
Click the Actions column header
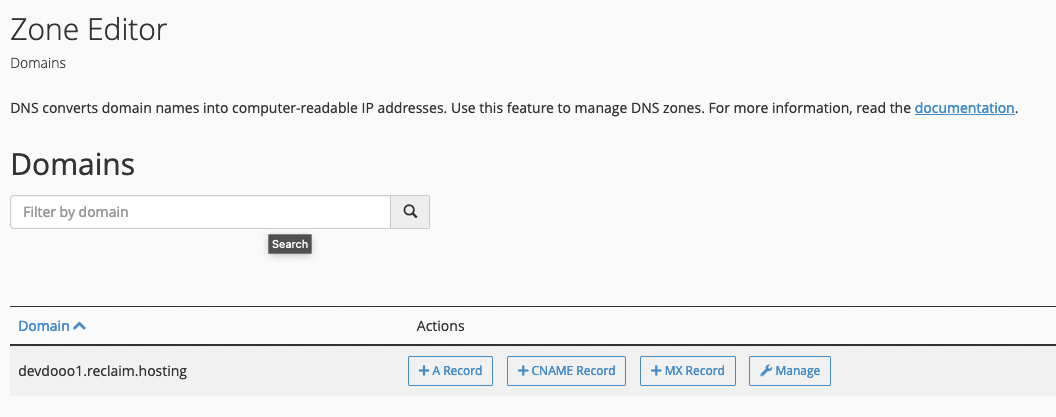pyautogui.click(x=440, y=326)
